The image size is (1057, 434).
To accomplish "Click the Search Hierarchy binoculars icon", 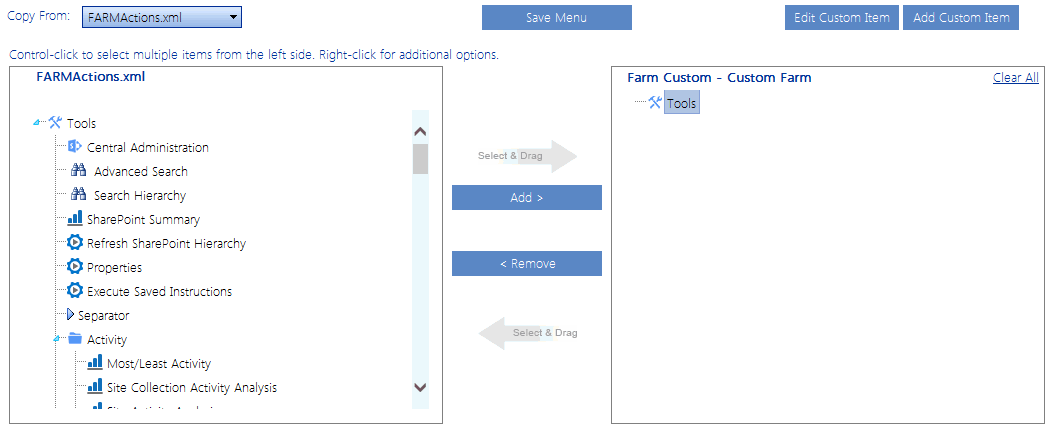I will tap(80, 195).
